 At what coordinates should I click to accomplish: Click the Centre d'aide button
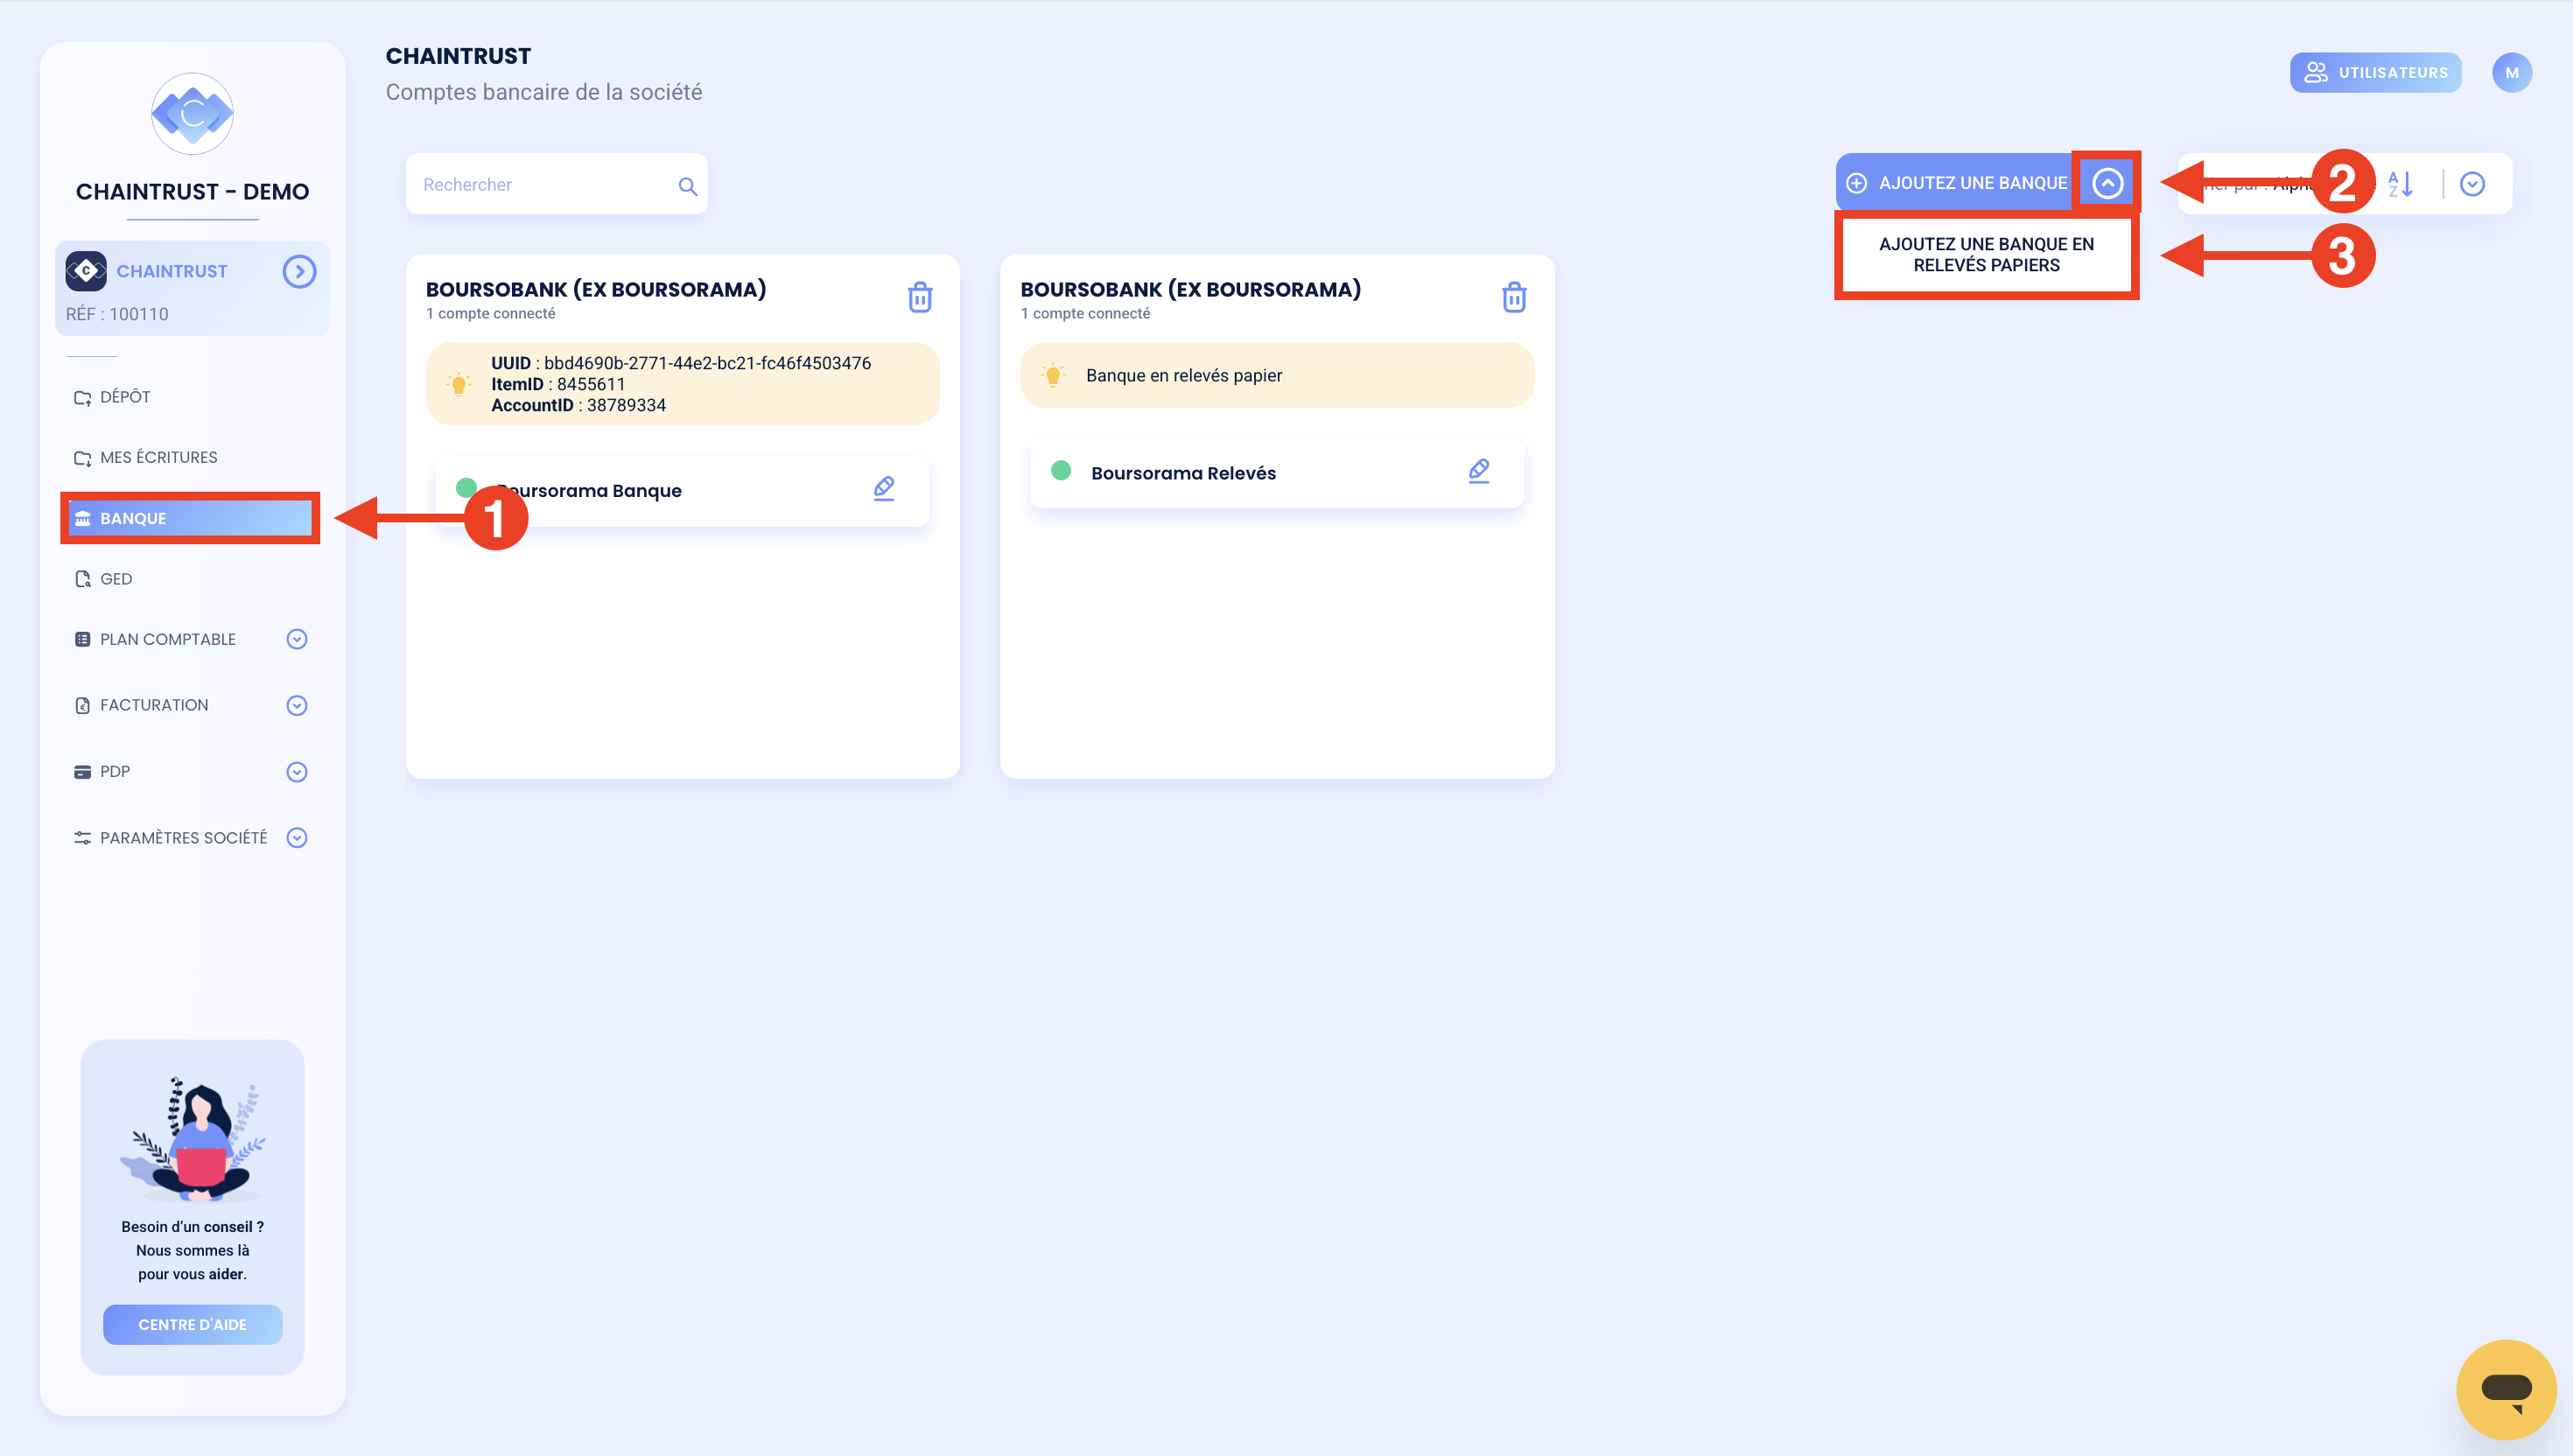pos(192,1324)
